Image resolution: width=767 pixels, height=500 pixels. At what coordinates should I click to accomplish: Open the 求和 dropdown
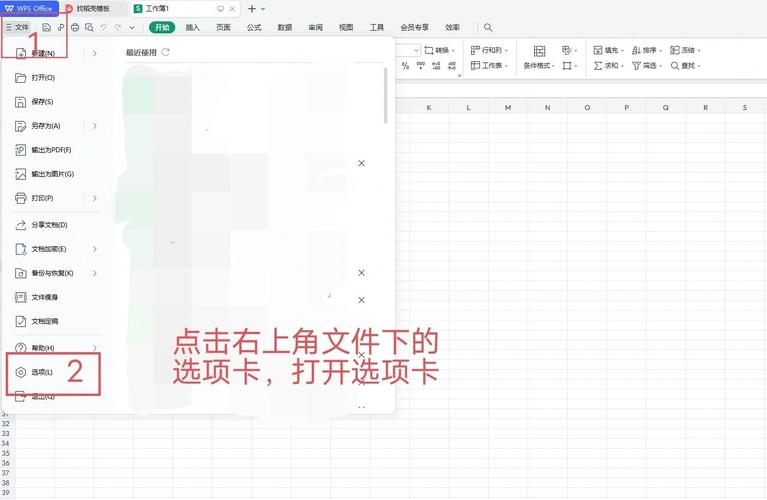pos(609,66)
